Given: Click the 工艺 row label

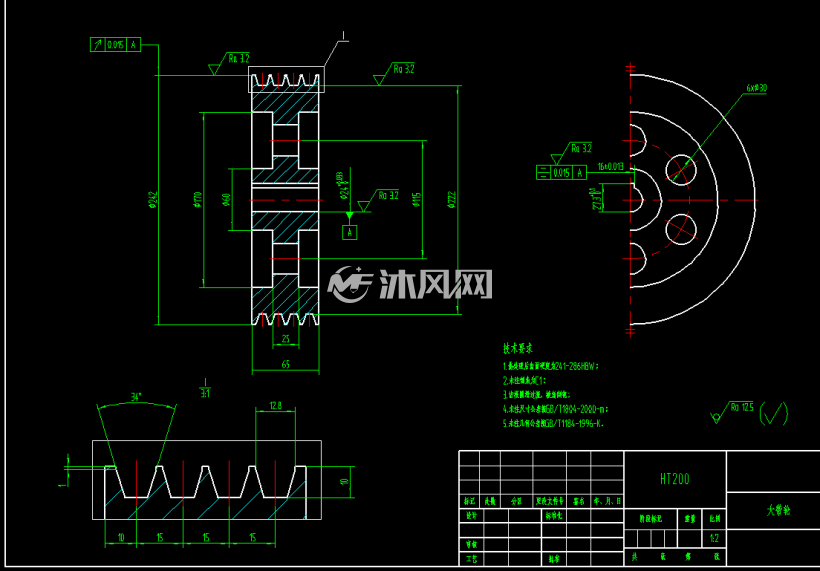Looking at the screenshot, I should coord(471,559).
